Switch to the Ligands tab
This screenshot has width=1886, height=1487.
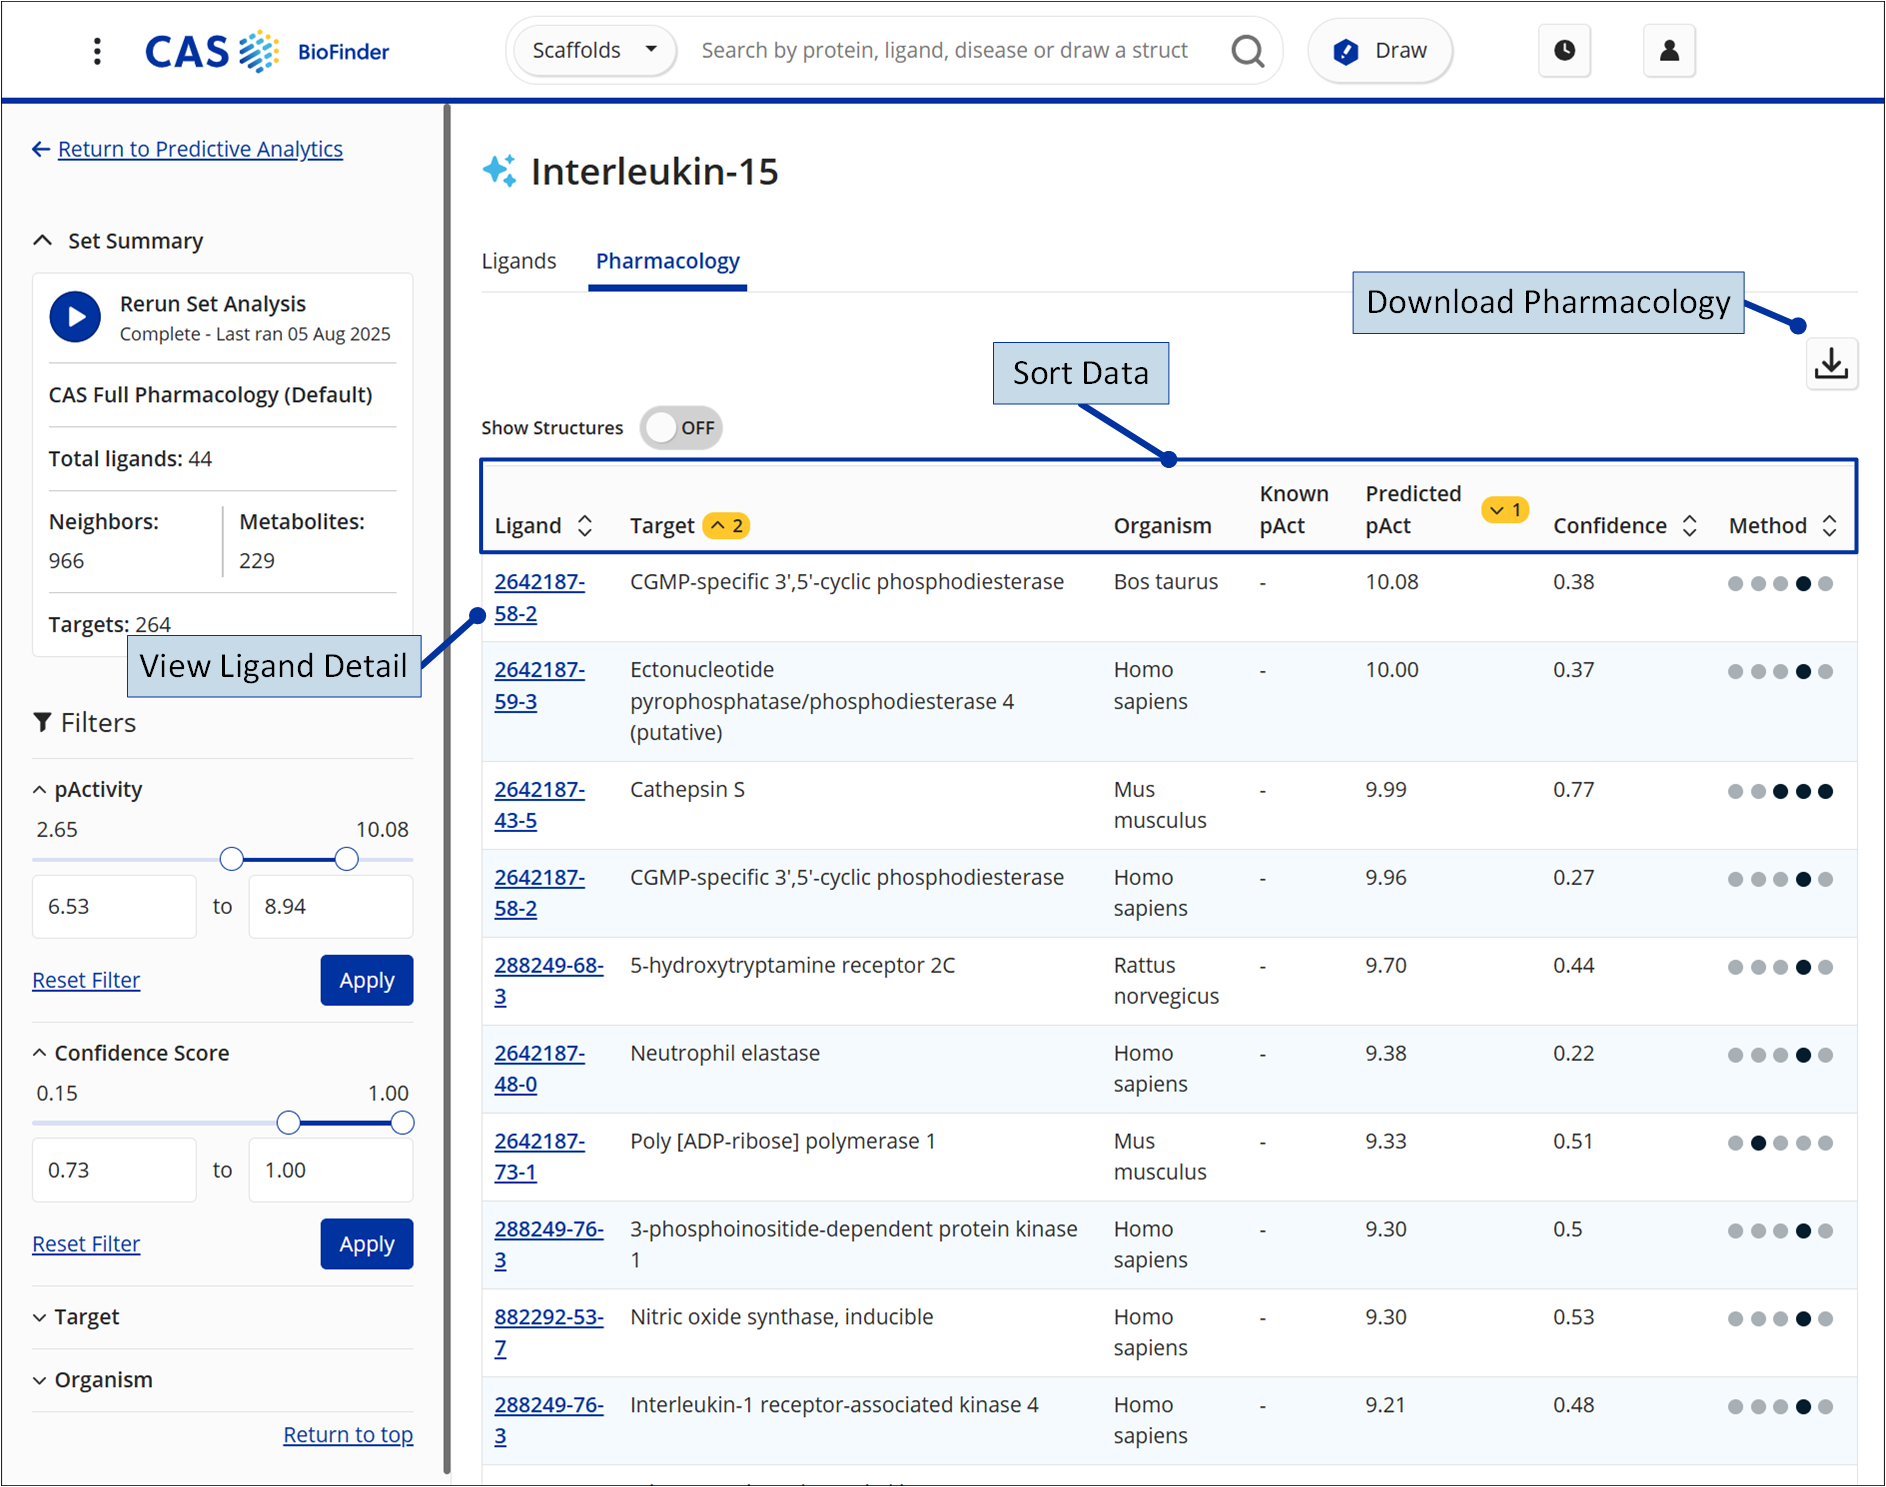click(518, 261)
